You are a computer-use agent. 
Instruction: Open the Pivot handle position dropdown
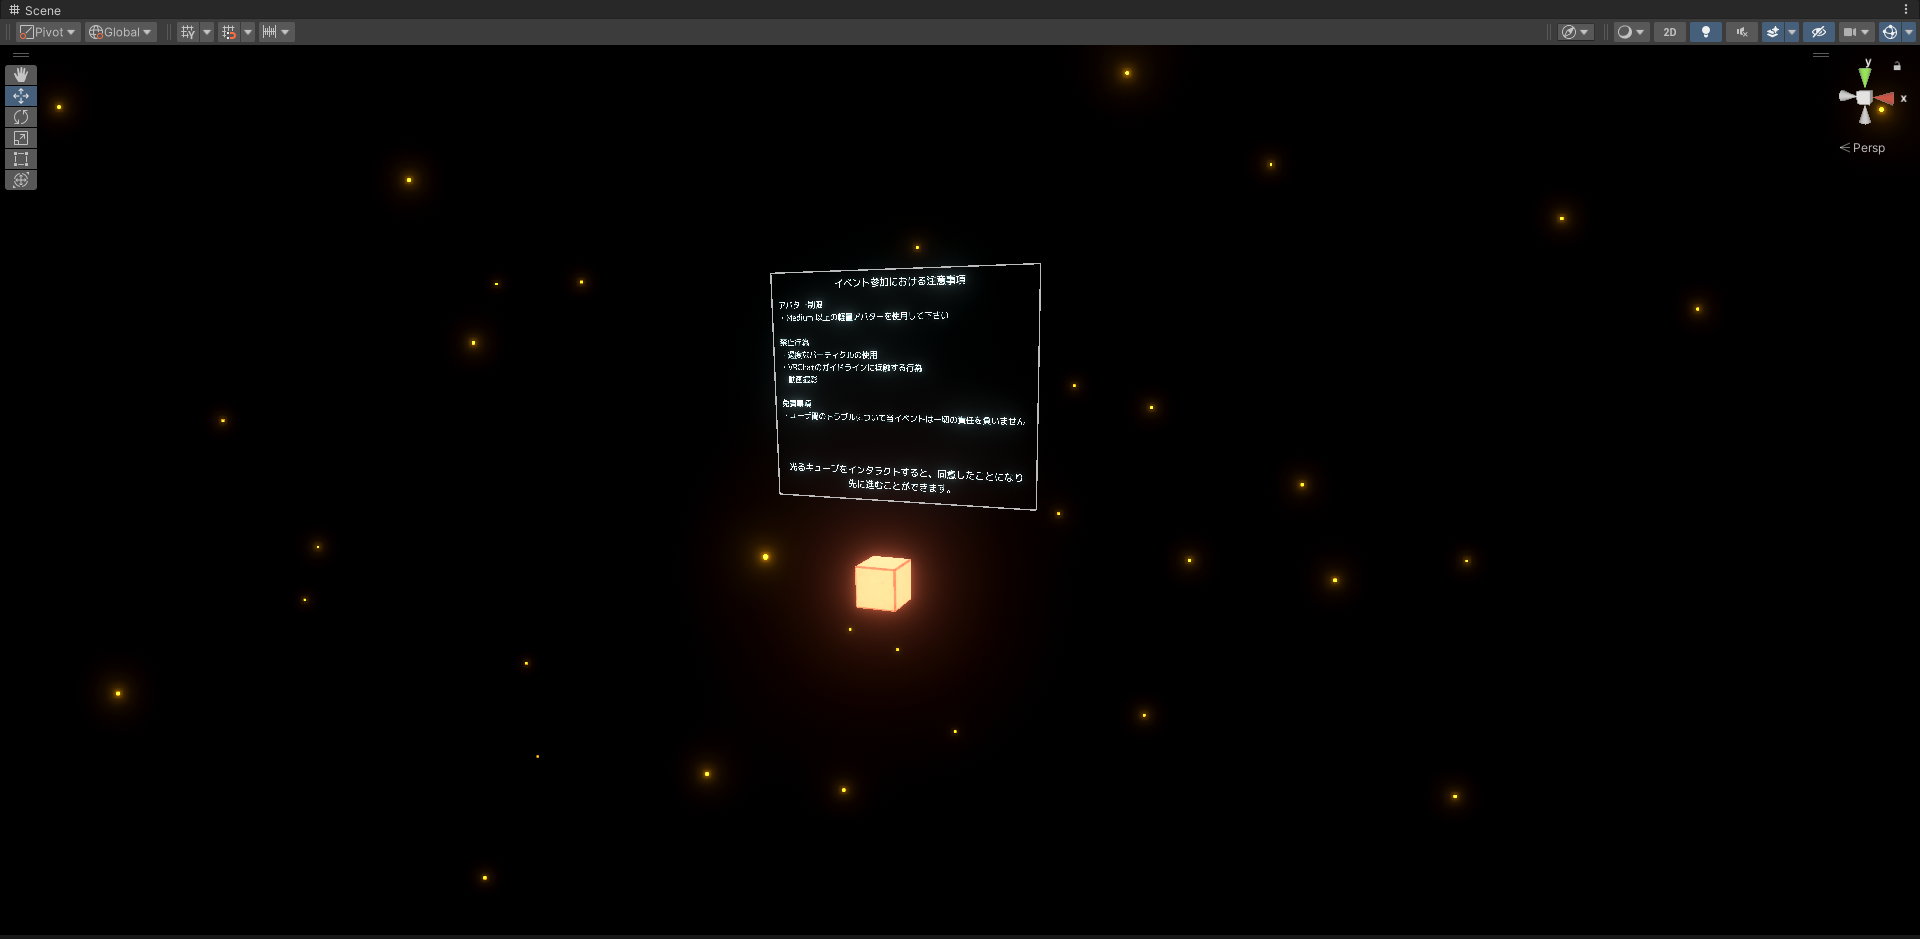point(47,32)
